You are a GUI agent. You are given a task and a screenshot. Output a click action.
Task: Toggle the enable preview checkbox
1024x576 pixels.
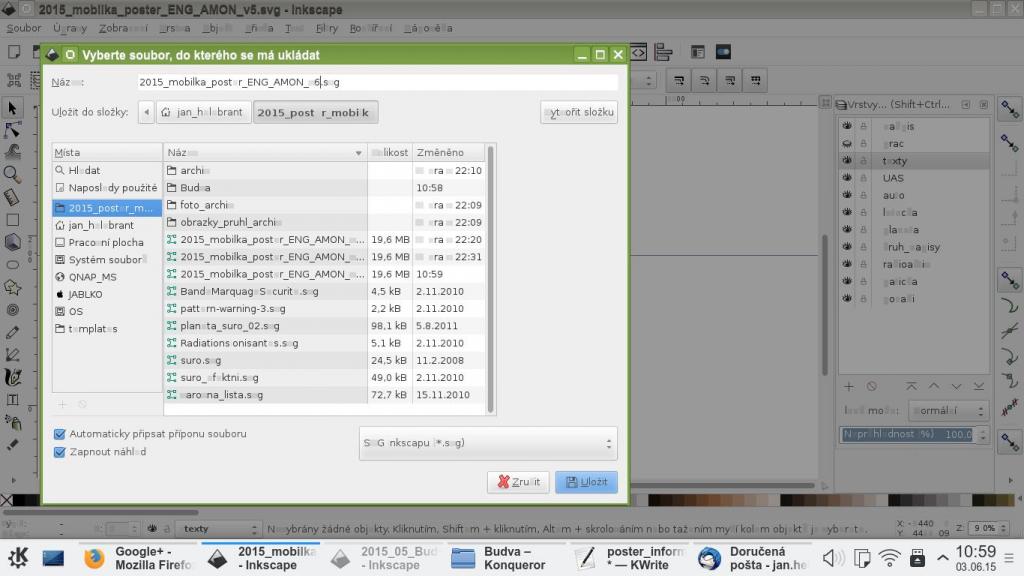pyautogui.click(x=59, y=452)
